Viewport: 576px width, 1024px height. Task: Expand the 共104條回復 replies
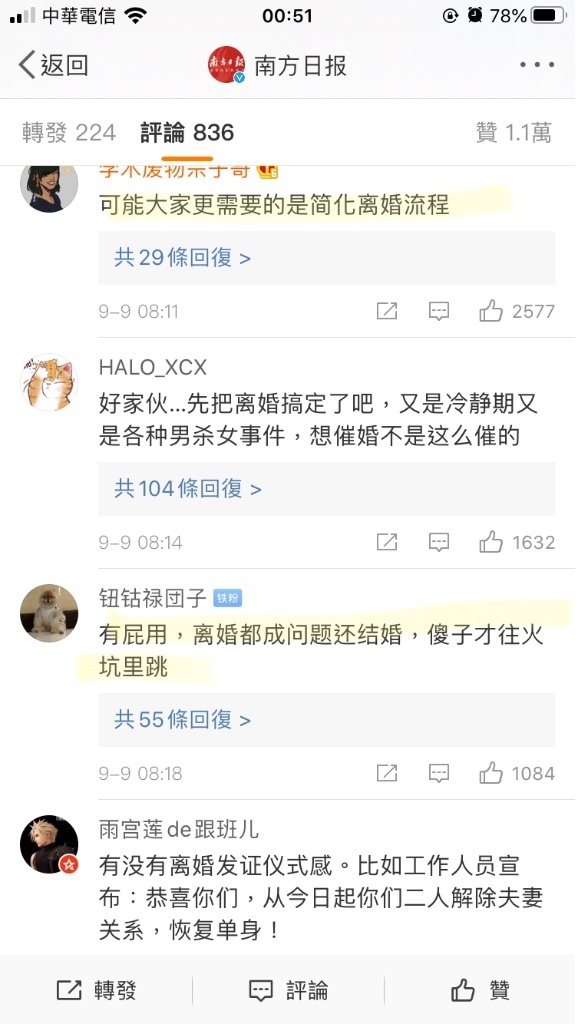[x=327, y=488]
